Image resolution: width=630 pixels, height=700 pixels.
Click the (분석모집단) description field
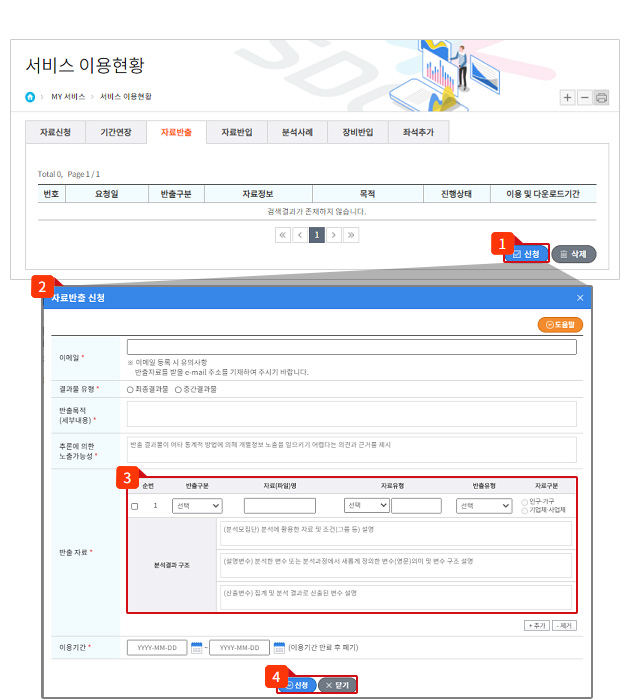(396, 533)
